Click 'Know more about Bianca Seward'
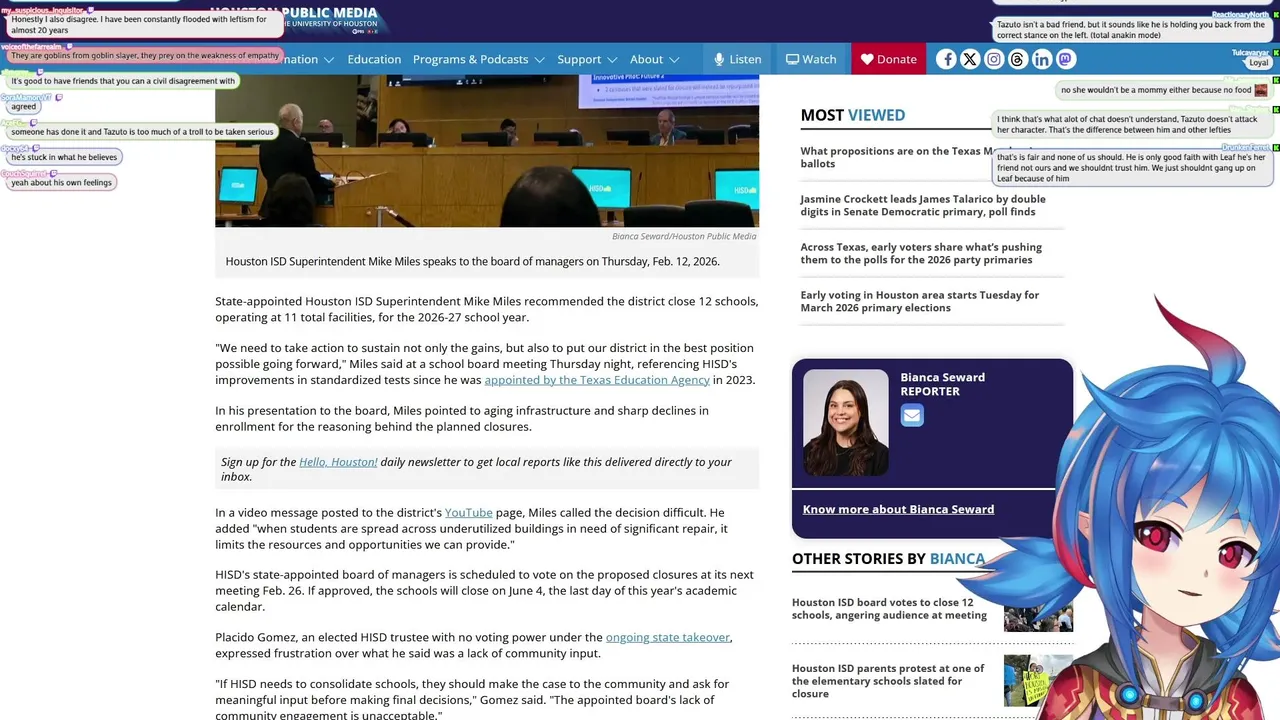The height and width of the screenshot is (720, 1280). pyautogui.click(x=898, y=509)
